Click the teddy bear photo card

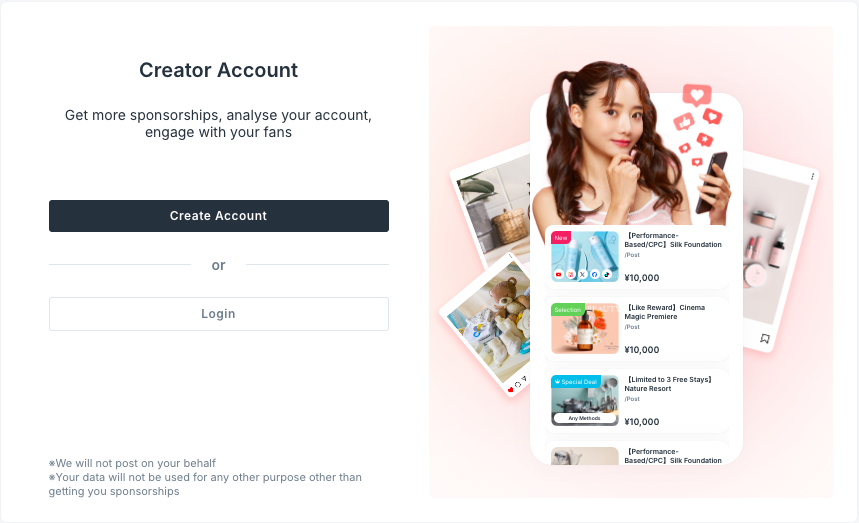tap(487, 323)
